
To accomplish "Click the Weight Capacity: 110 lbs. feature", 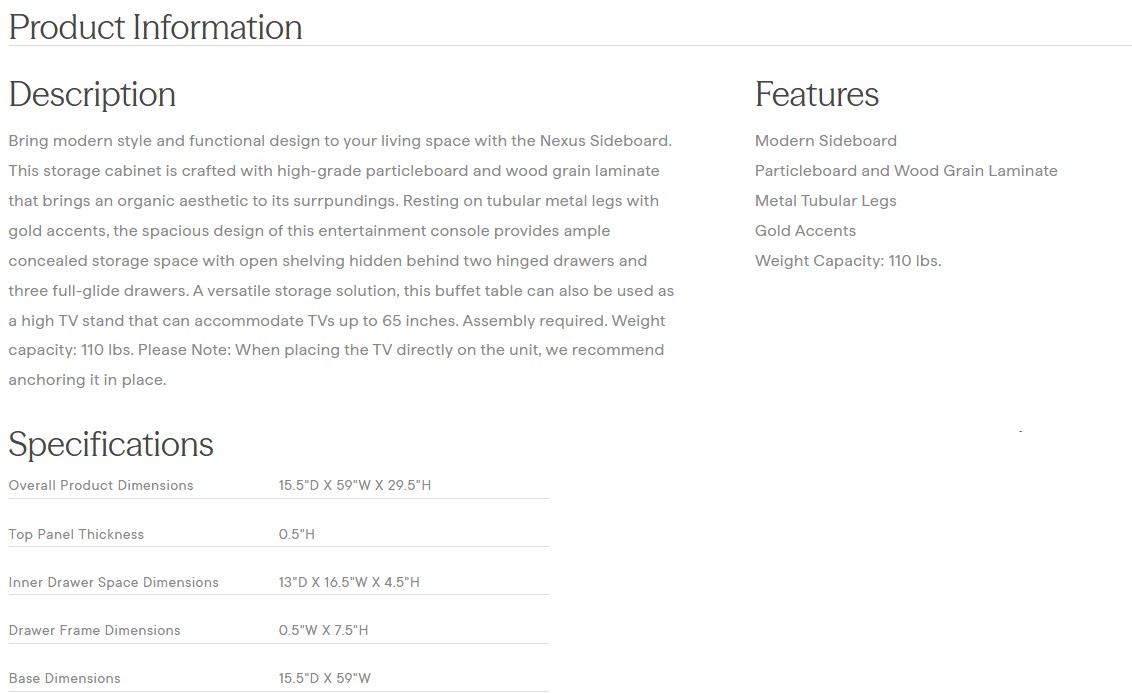I will [847, 261].
